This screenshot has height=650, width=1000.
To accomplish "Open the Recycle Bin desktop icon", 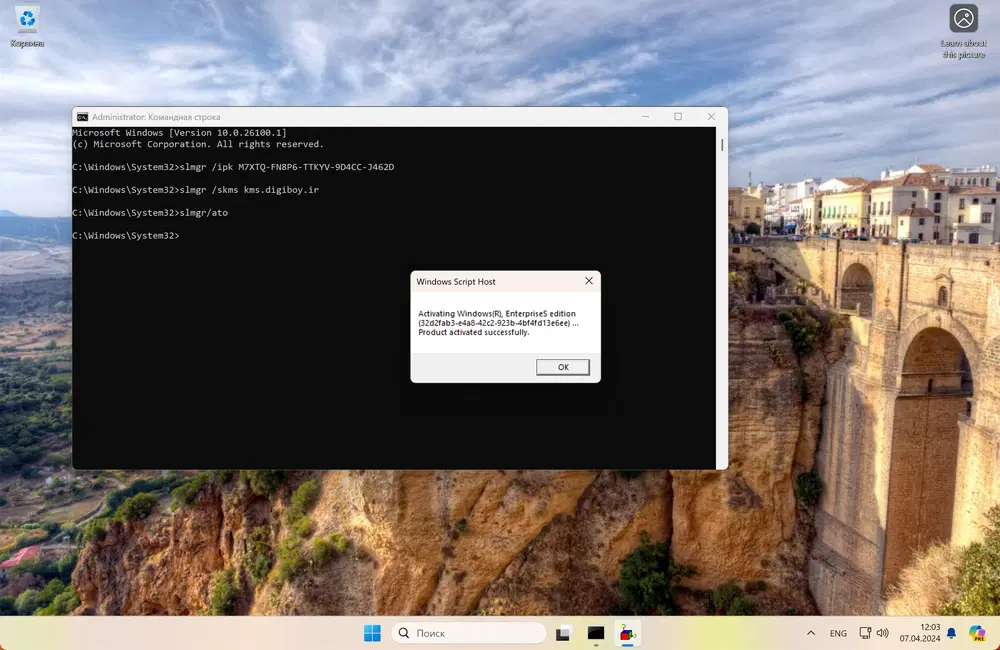I will pyautogui.click(x=27, y=27).
